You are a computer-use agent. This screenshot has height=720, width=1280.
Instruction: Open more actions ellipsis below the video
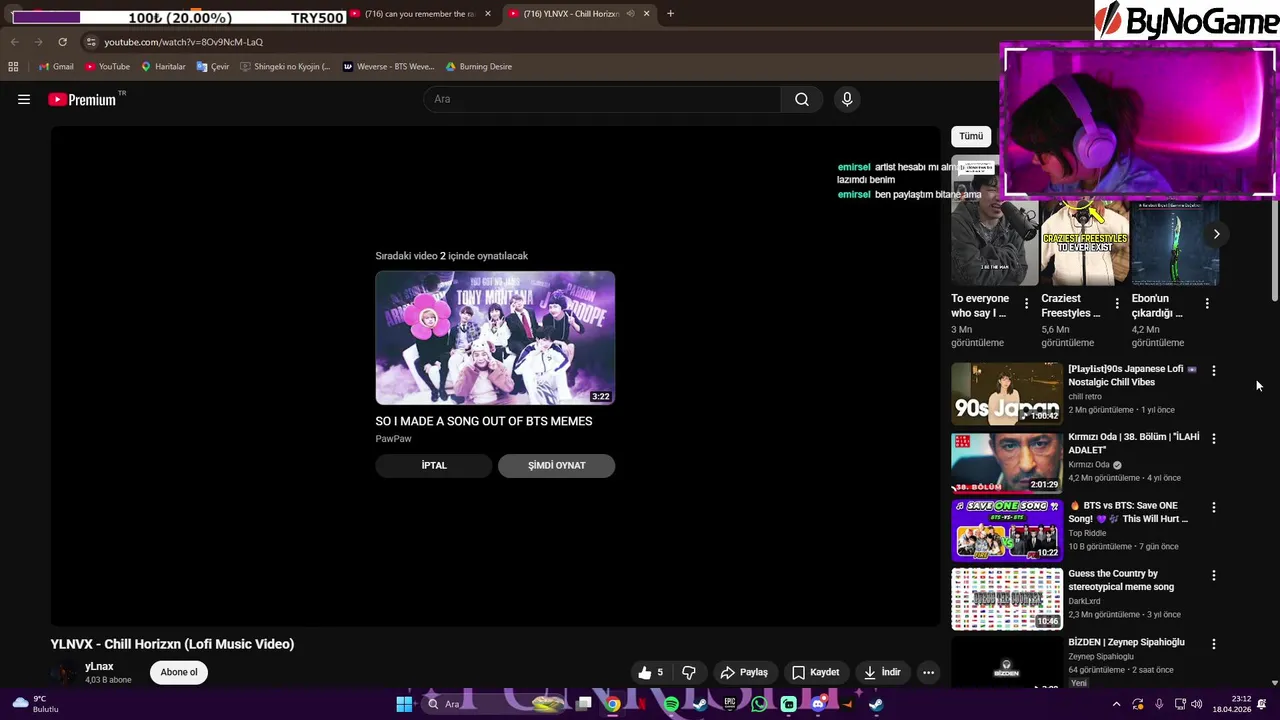pos(928,672)
